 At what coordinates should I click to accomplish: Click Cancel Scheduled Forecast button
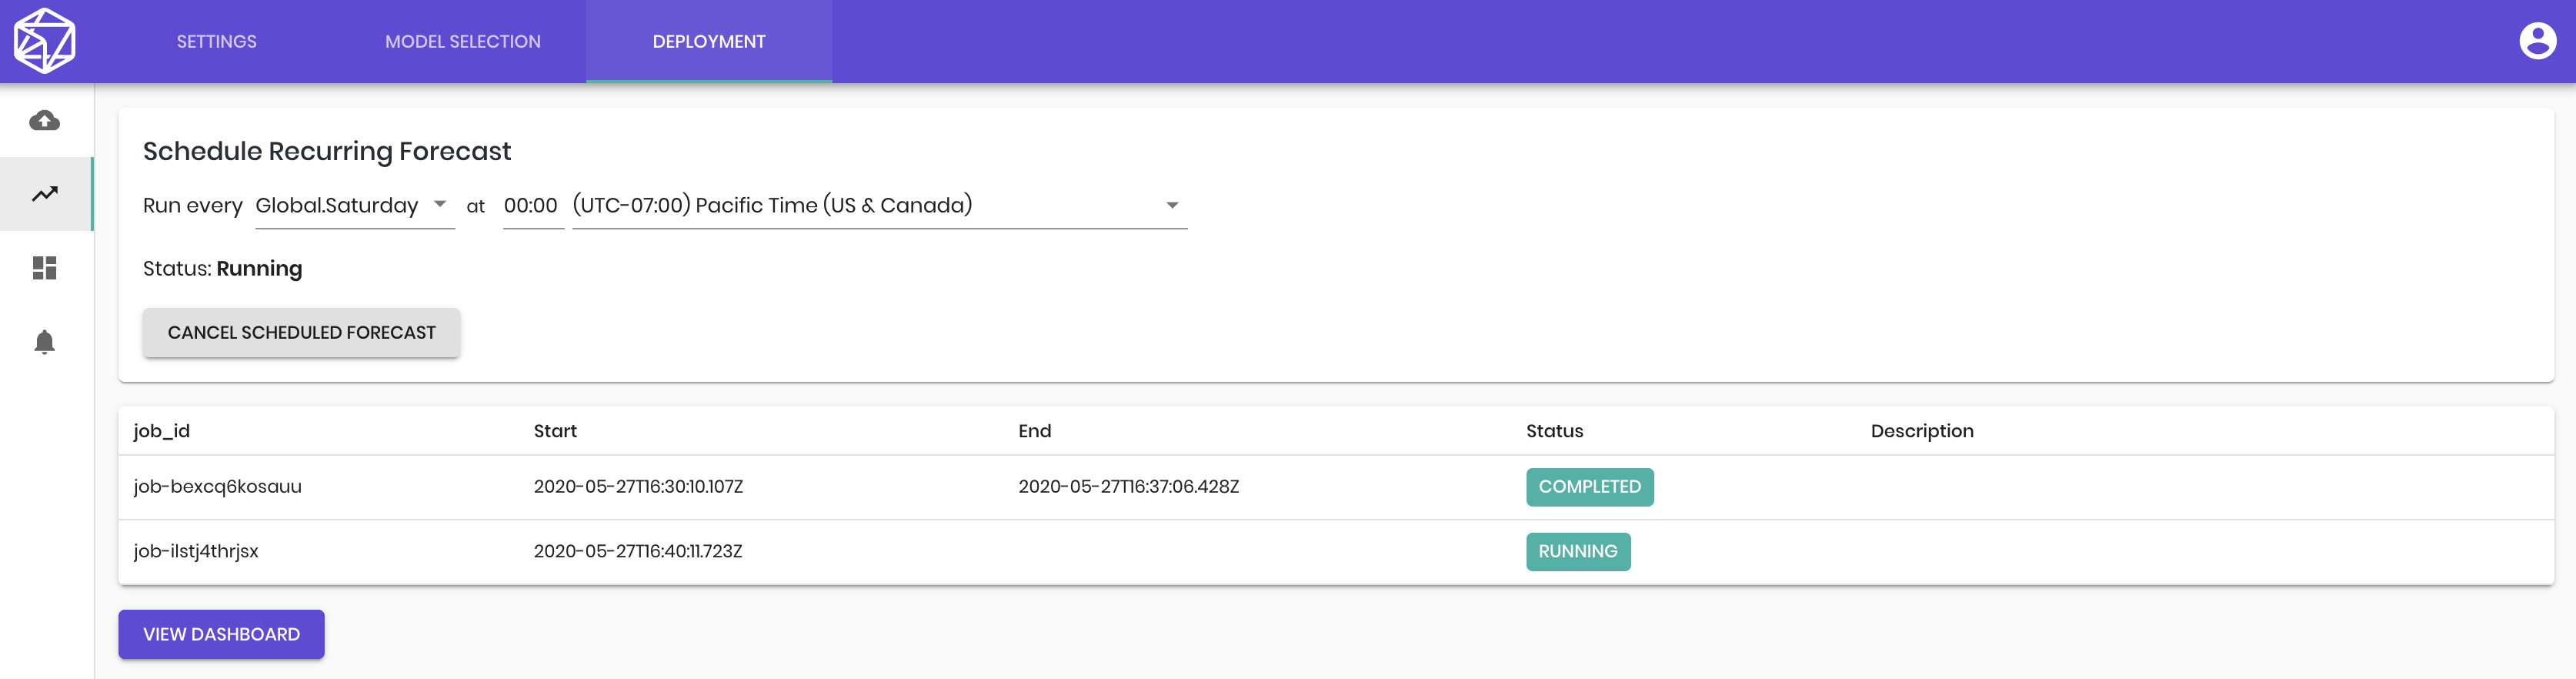click(x=301, y=332)
